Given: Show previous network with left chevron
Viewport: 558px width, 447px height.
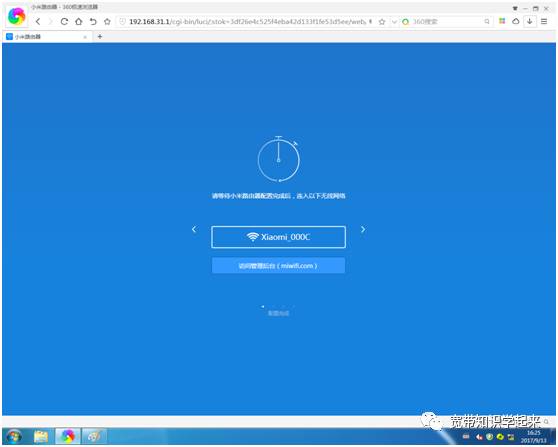Looking at the screenshot, I should pos(194,230).
